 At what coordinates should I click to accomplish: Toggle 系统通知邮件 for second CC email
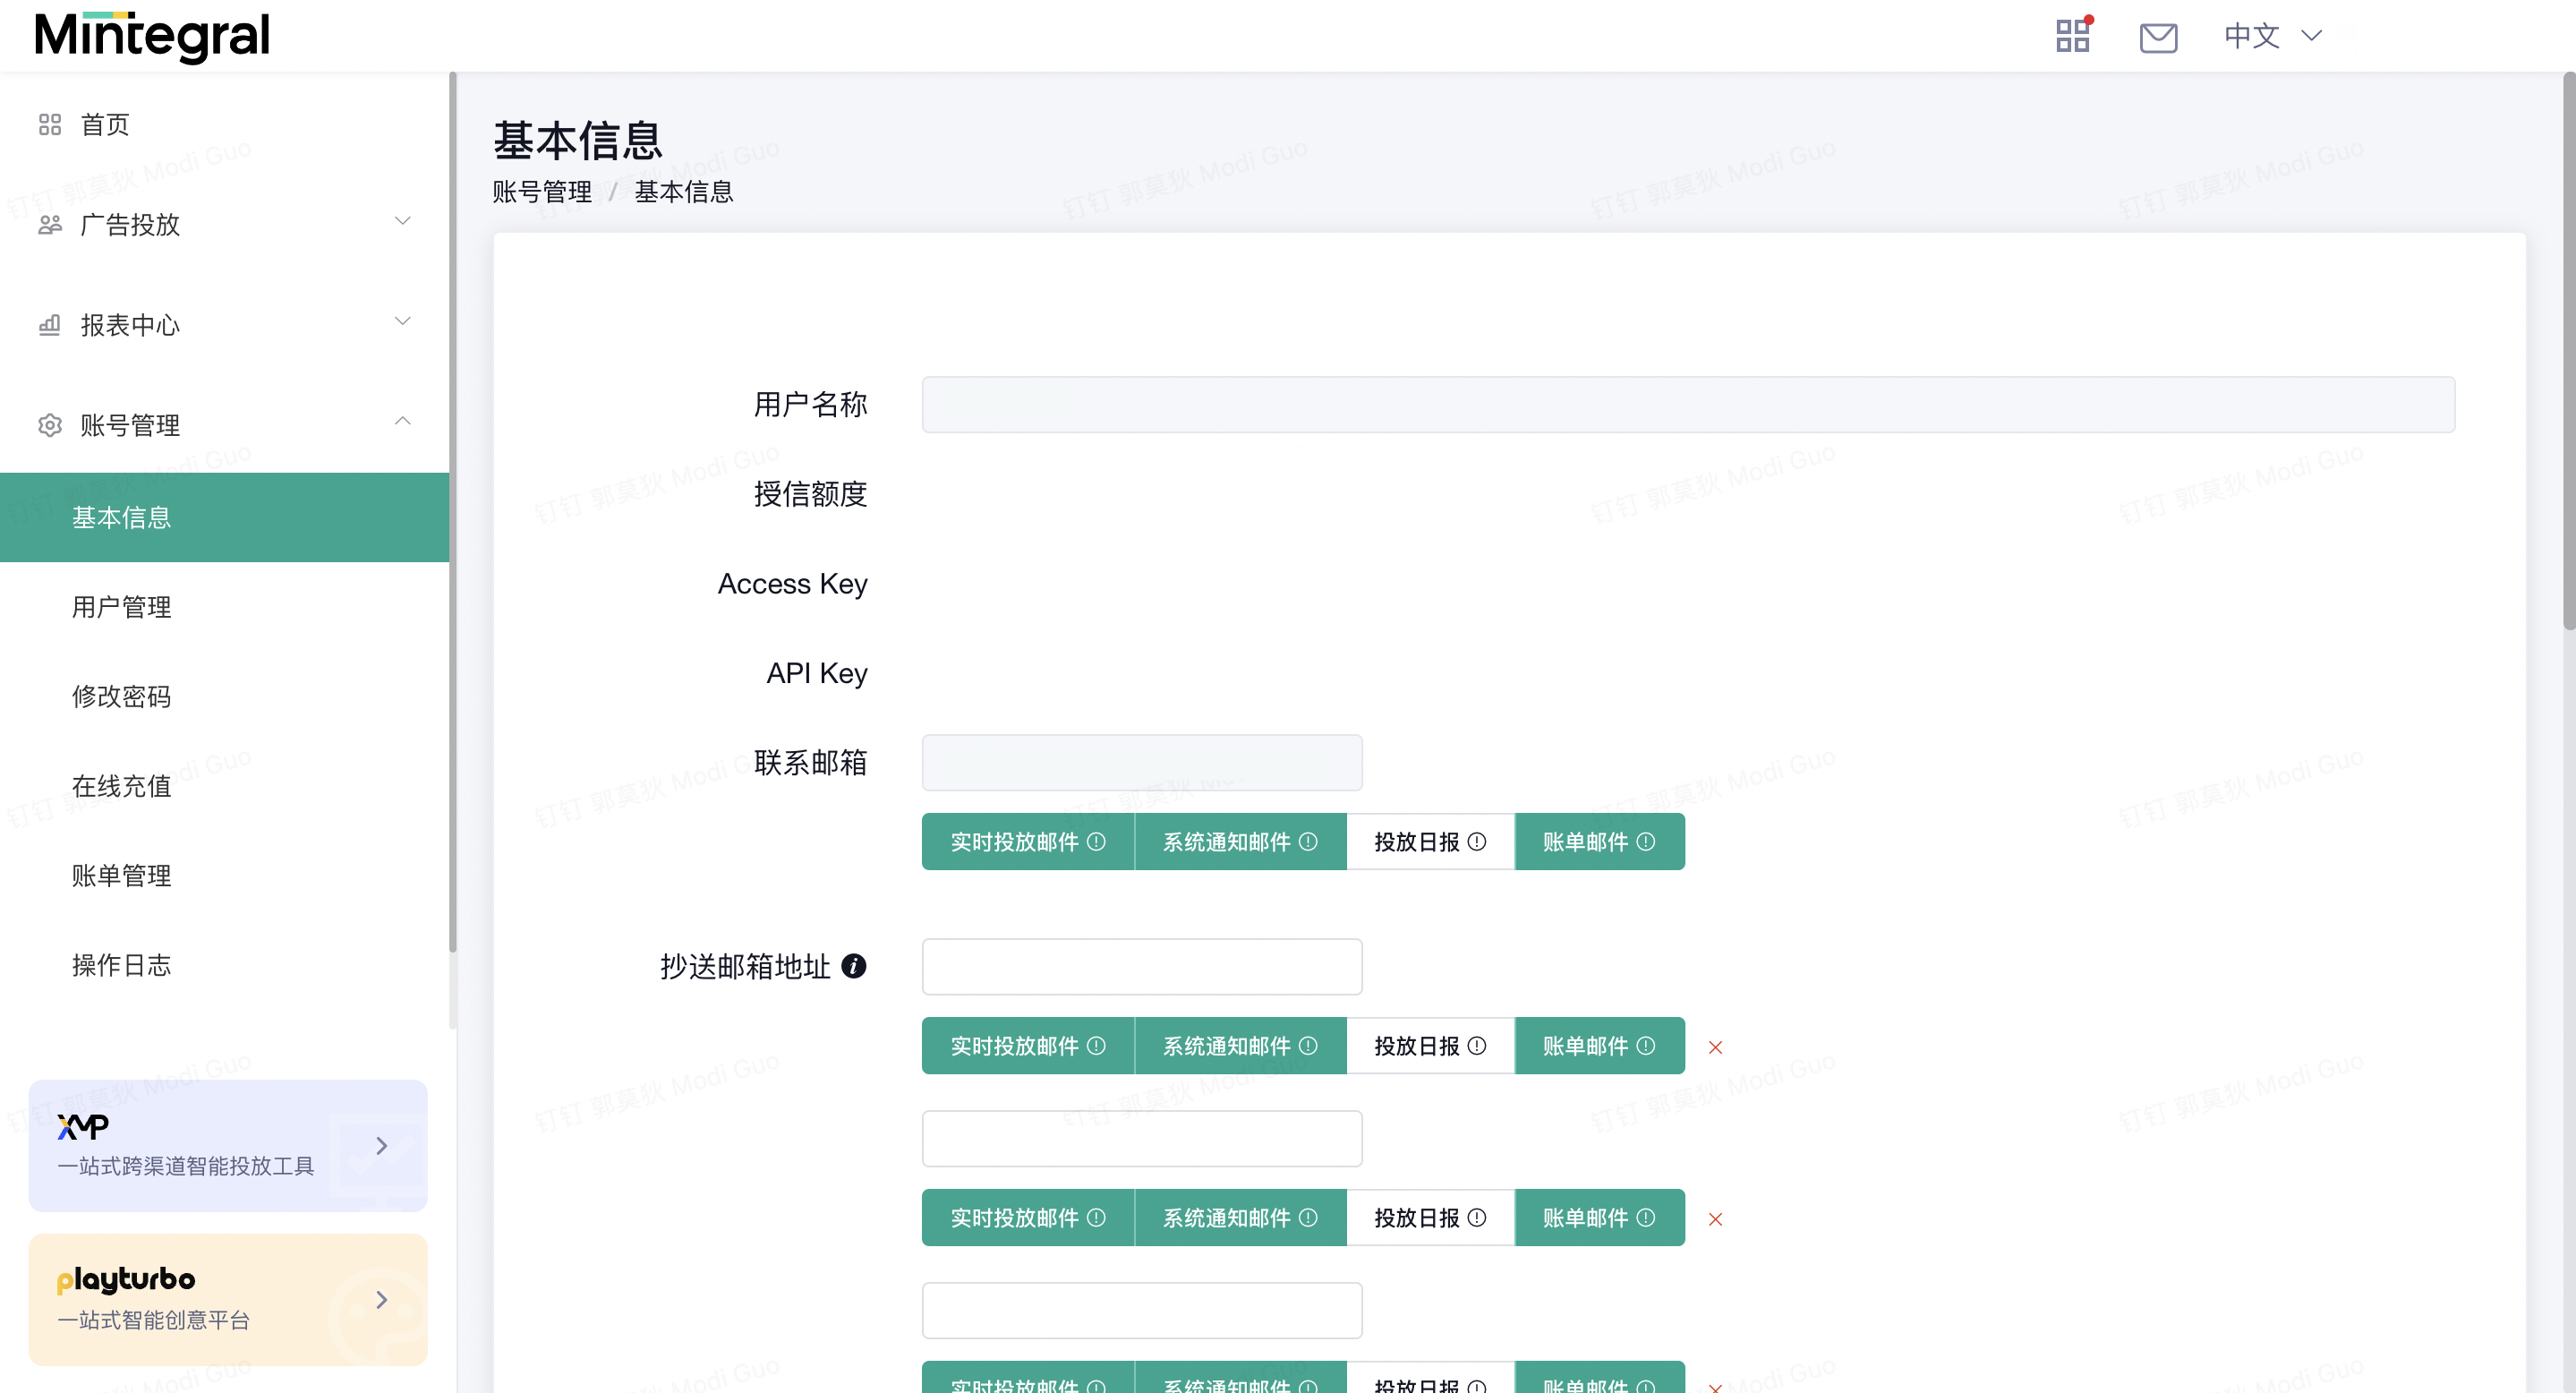(1241, 1218)
